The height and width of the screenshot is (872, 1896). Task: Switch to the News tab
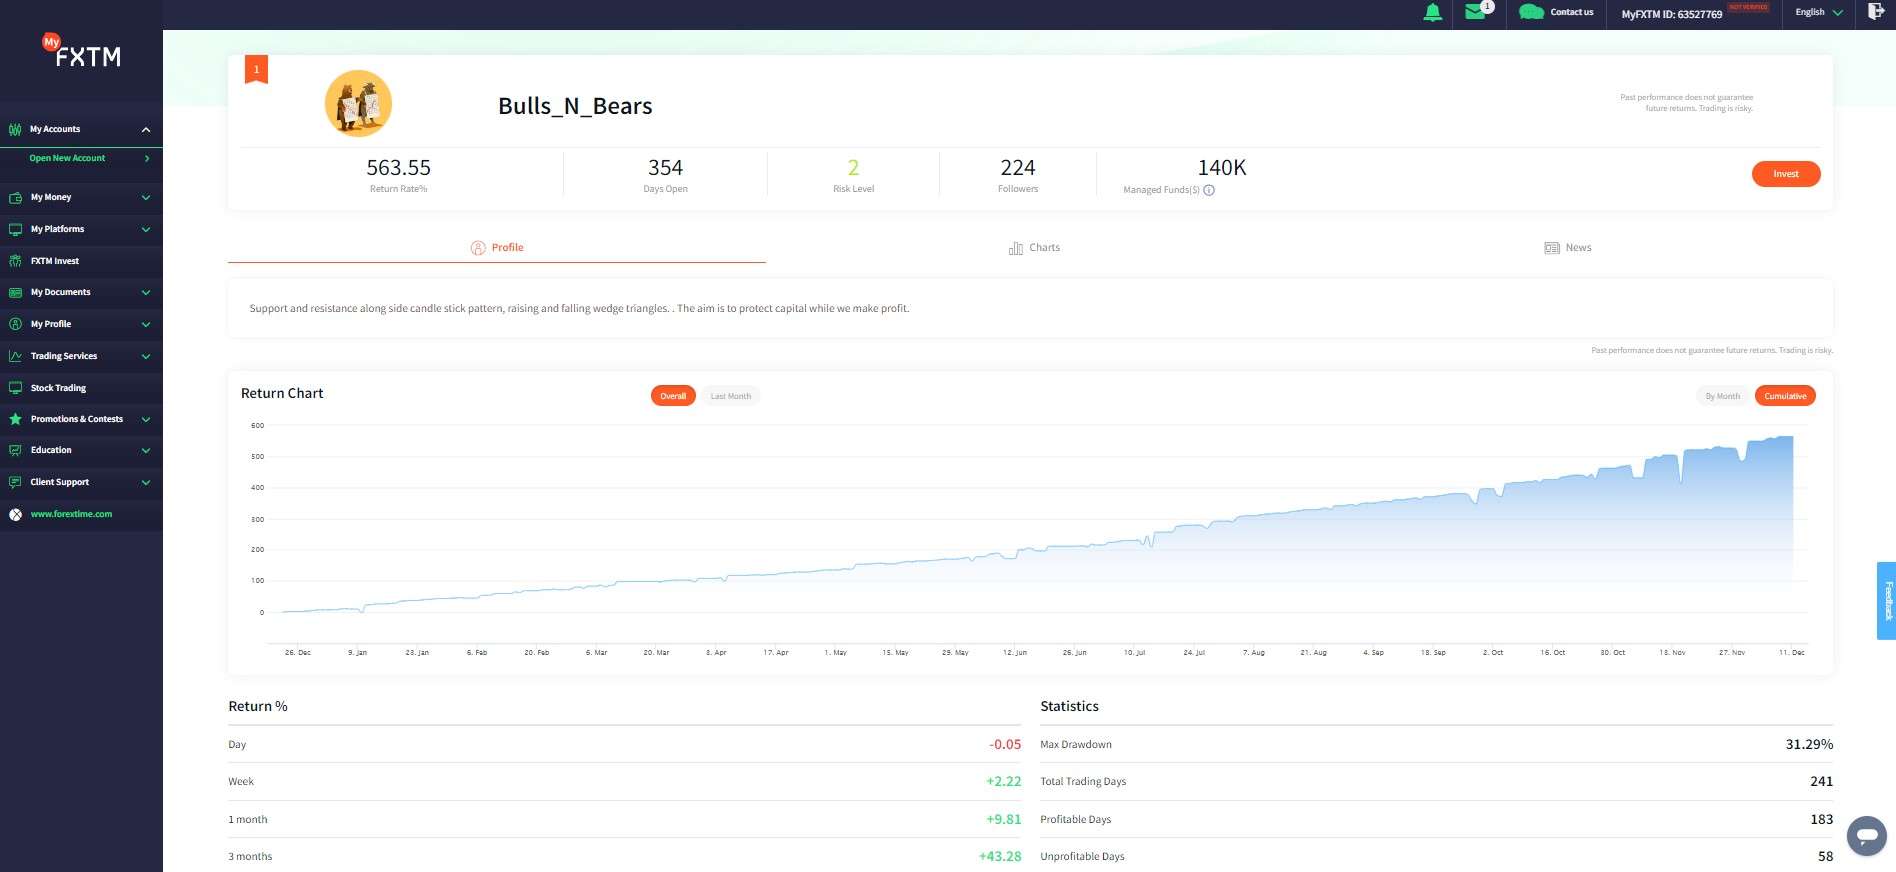(1567, 248)
